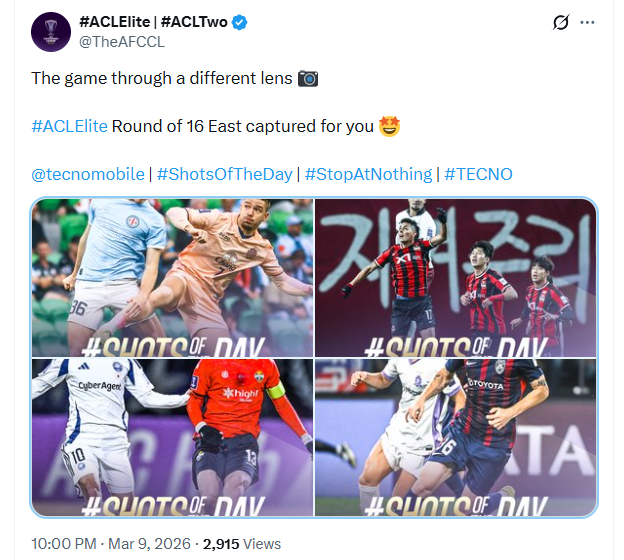The height and width of the screenshot is (560, 624).
Task: View photo of CyberAgent and orange-kit players
Action: (172, 437)
